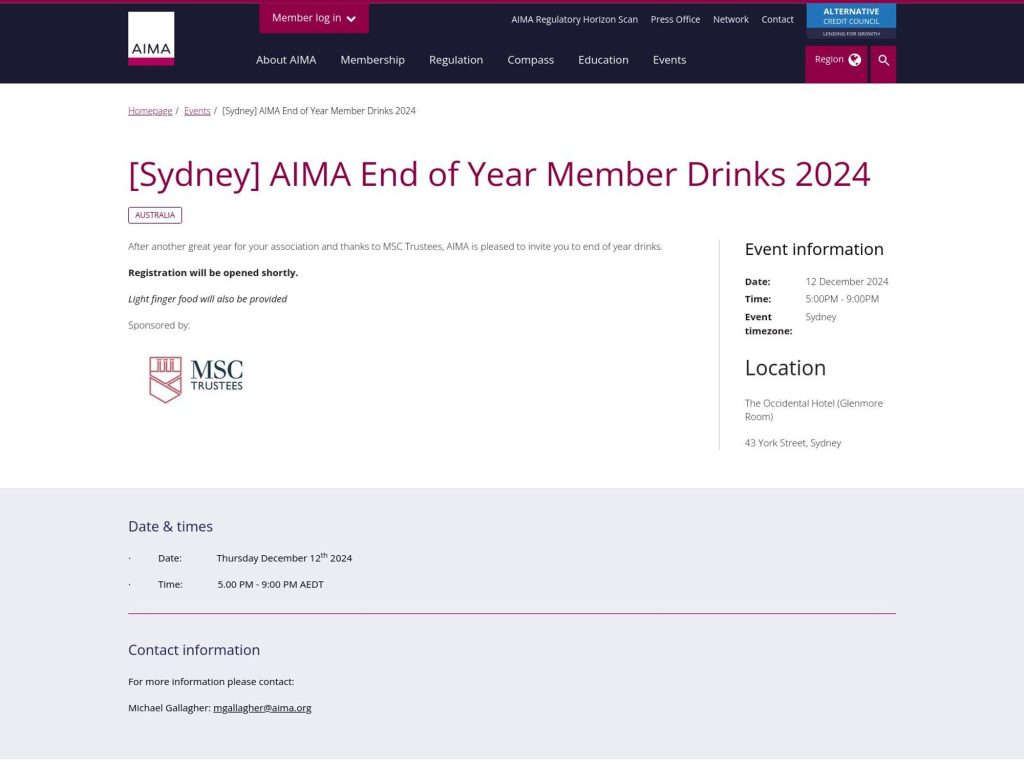The height and width of the screenshot is (768, 1024).
Task: Click the search magnifier icon
Action: [883, 61]
